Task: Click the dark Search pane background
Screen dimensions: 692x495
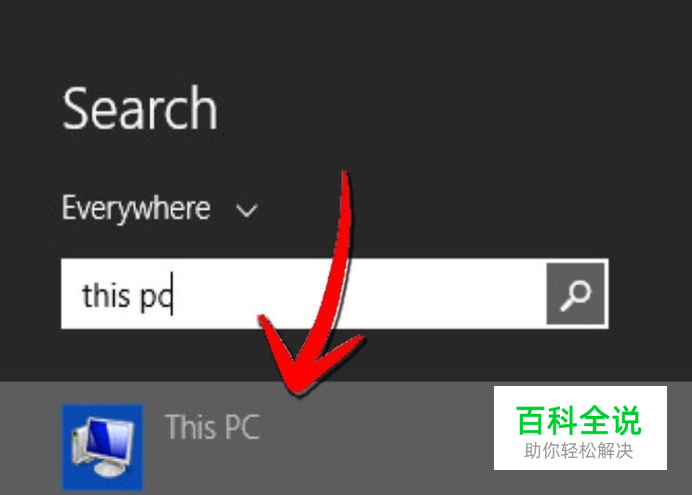Action: tap(485, 132)
